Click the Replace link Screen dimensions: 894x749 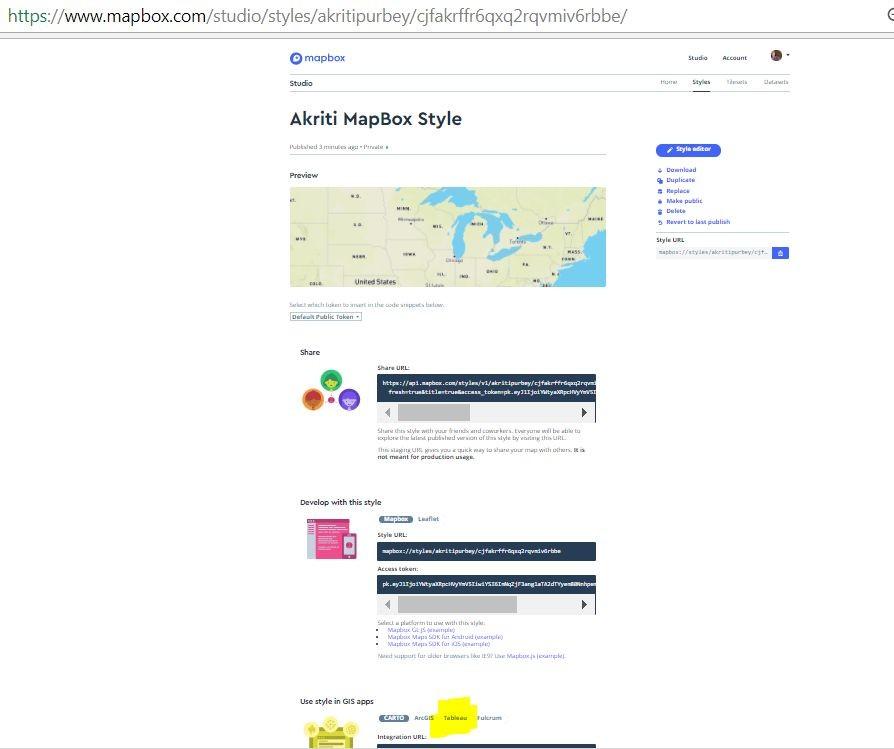pyautogui.click(x=677, y=191)
